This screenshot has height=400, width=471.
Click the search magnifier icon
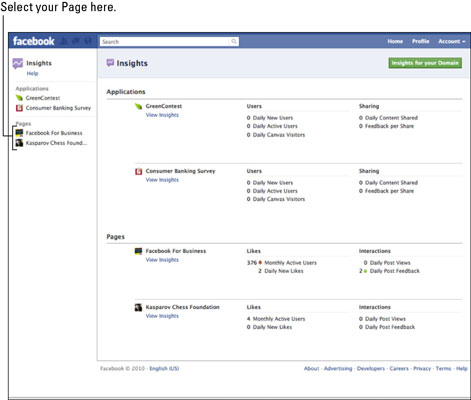(x=234, y=41)
